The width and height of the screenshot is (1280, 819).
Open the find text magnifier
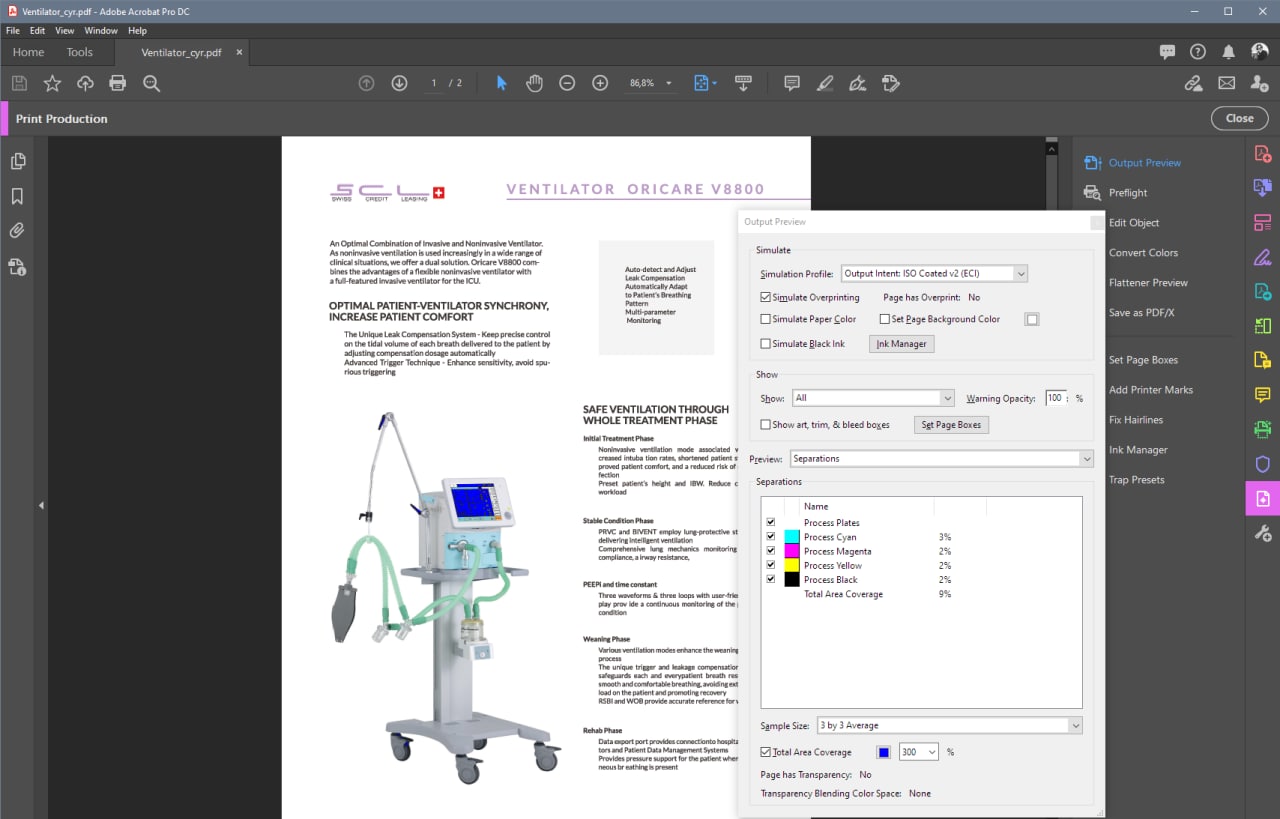(151, 83)
